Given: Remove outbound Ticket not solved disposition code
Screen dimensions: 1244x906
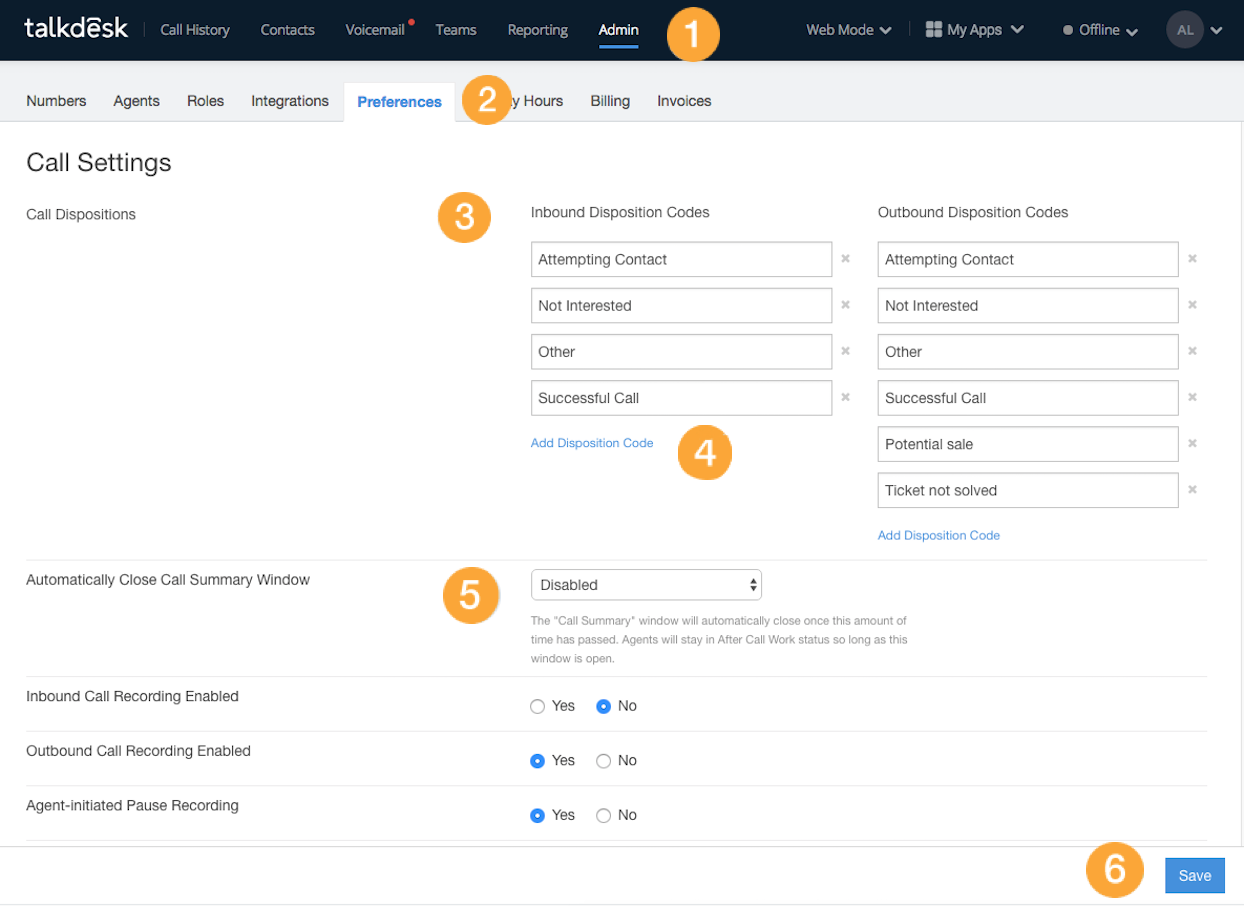Looking at the screenshot, I should (x=1192, y=489).
